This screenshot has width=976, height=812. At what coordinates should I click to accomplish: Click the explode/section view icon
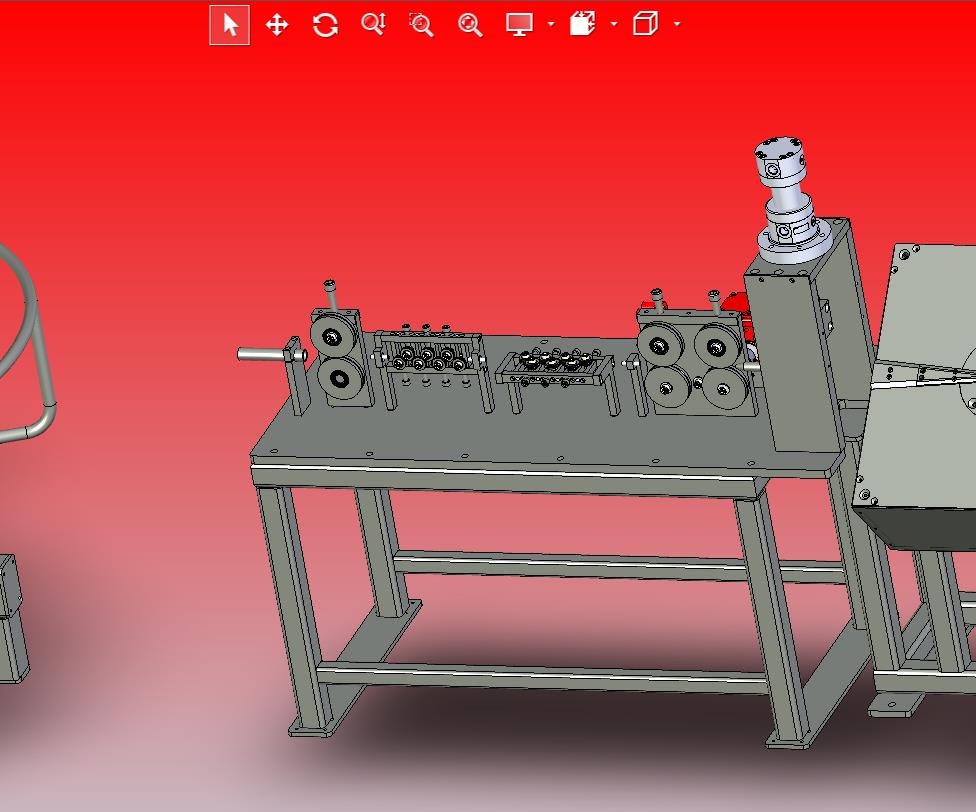[x=583, y=24]
